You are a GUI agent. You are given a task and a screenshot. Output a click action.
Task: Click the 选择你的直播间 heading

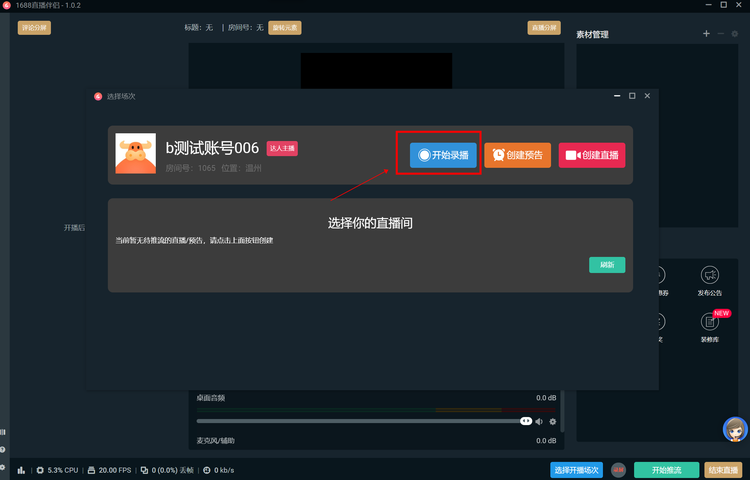(370, 223)
